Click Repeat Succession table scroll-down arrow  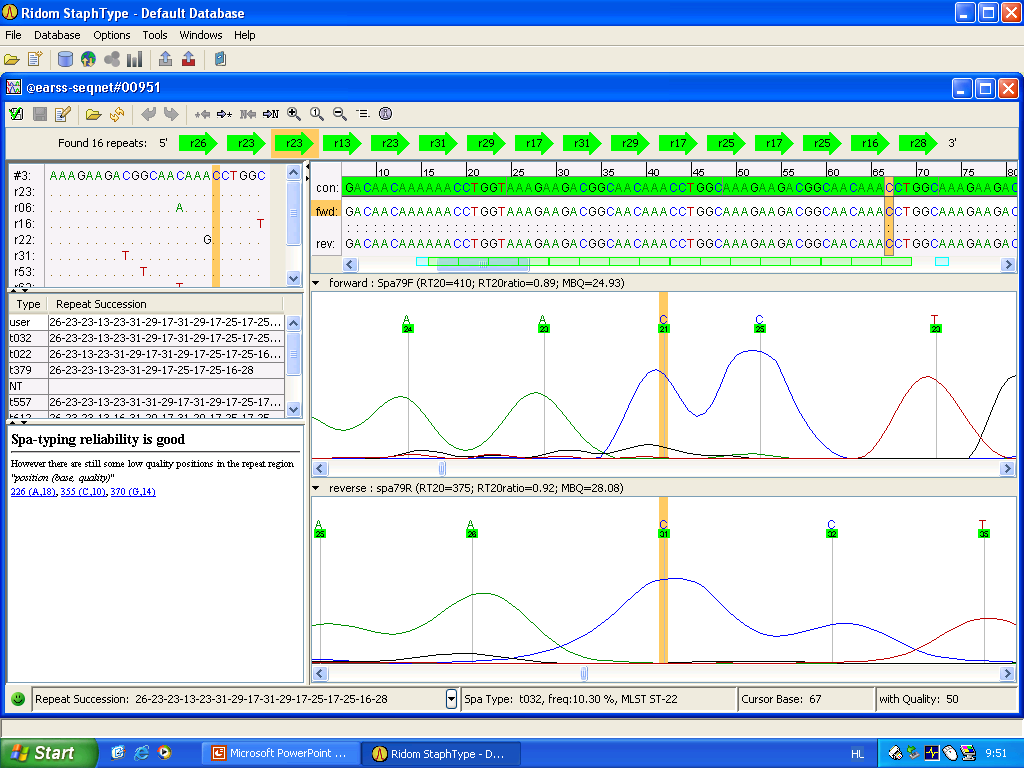point(293,409)
